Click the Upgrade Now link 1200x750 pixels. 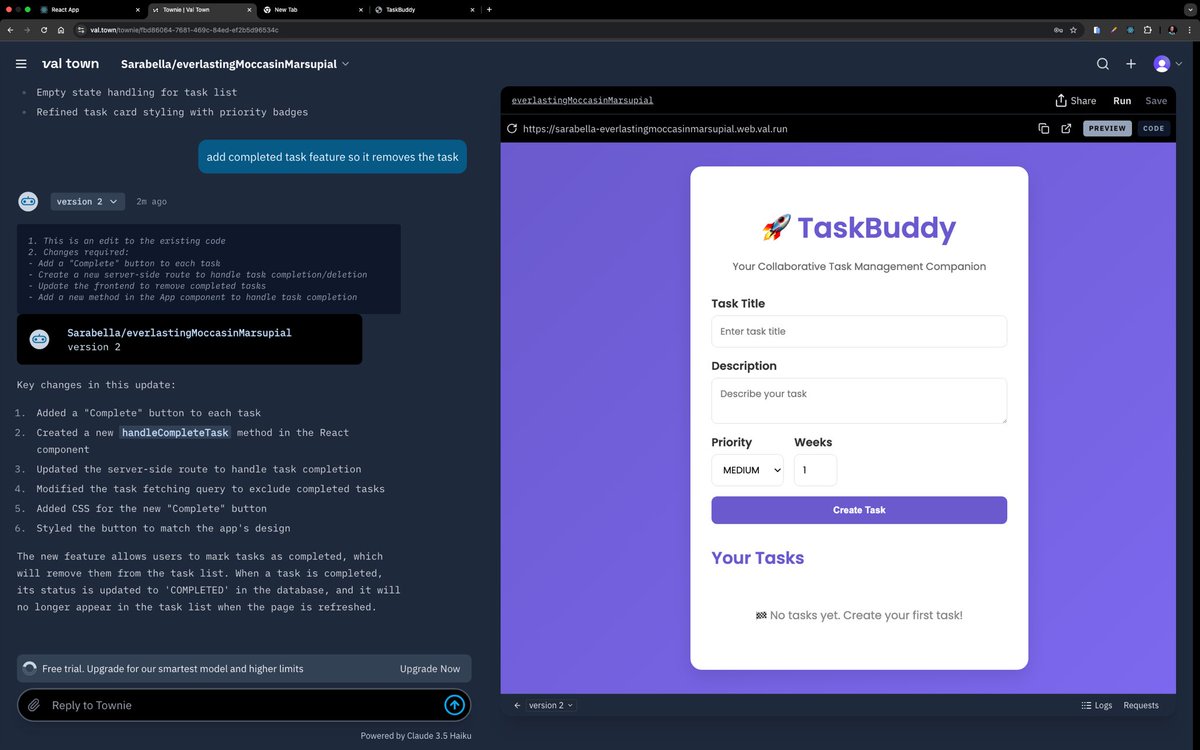430,669
